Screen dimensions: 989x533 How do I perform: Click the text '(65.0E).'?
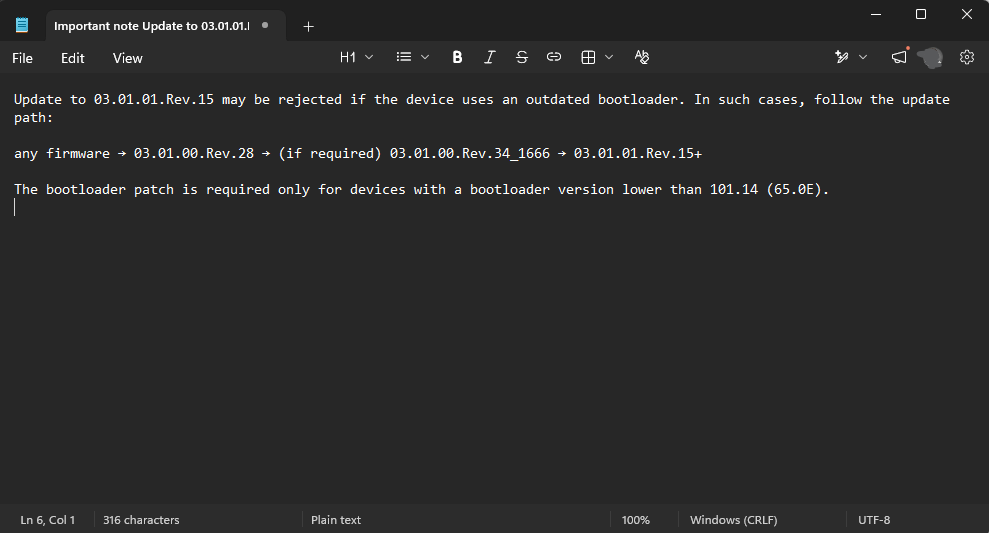pos(798,189)
